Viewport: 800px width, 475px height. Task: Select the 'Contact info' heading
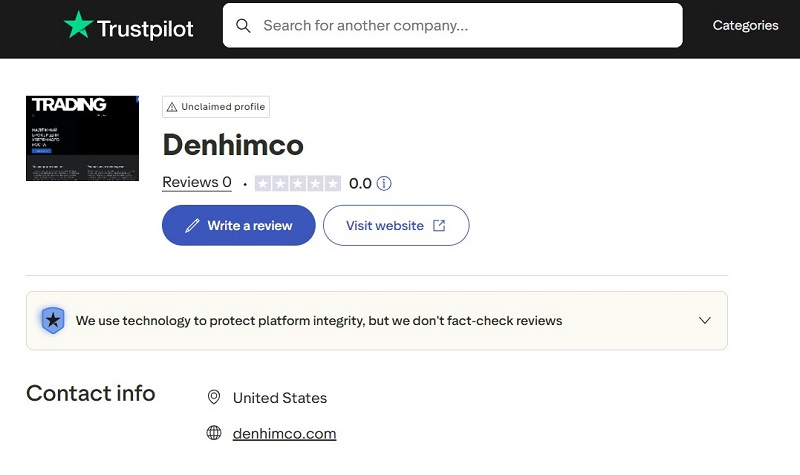pos(91,393)
